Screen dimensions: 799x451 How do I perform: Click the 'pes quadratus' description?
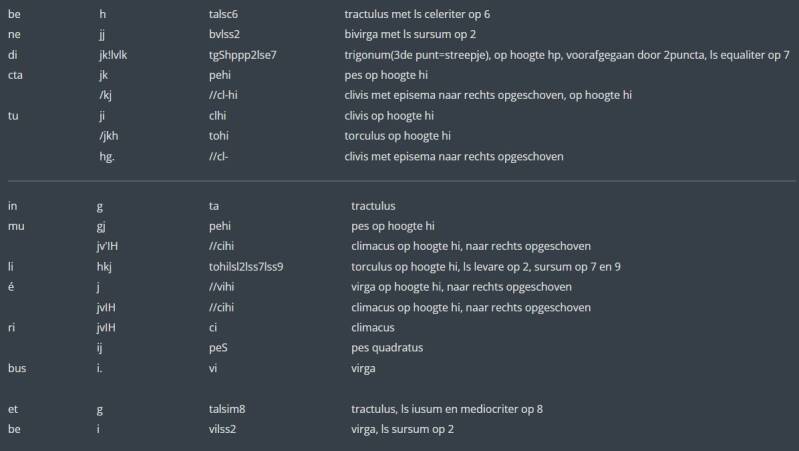388,347
